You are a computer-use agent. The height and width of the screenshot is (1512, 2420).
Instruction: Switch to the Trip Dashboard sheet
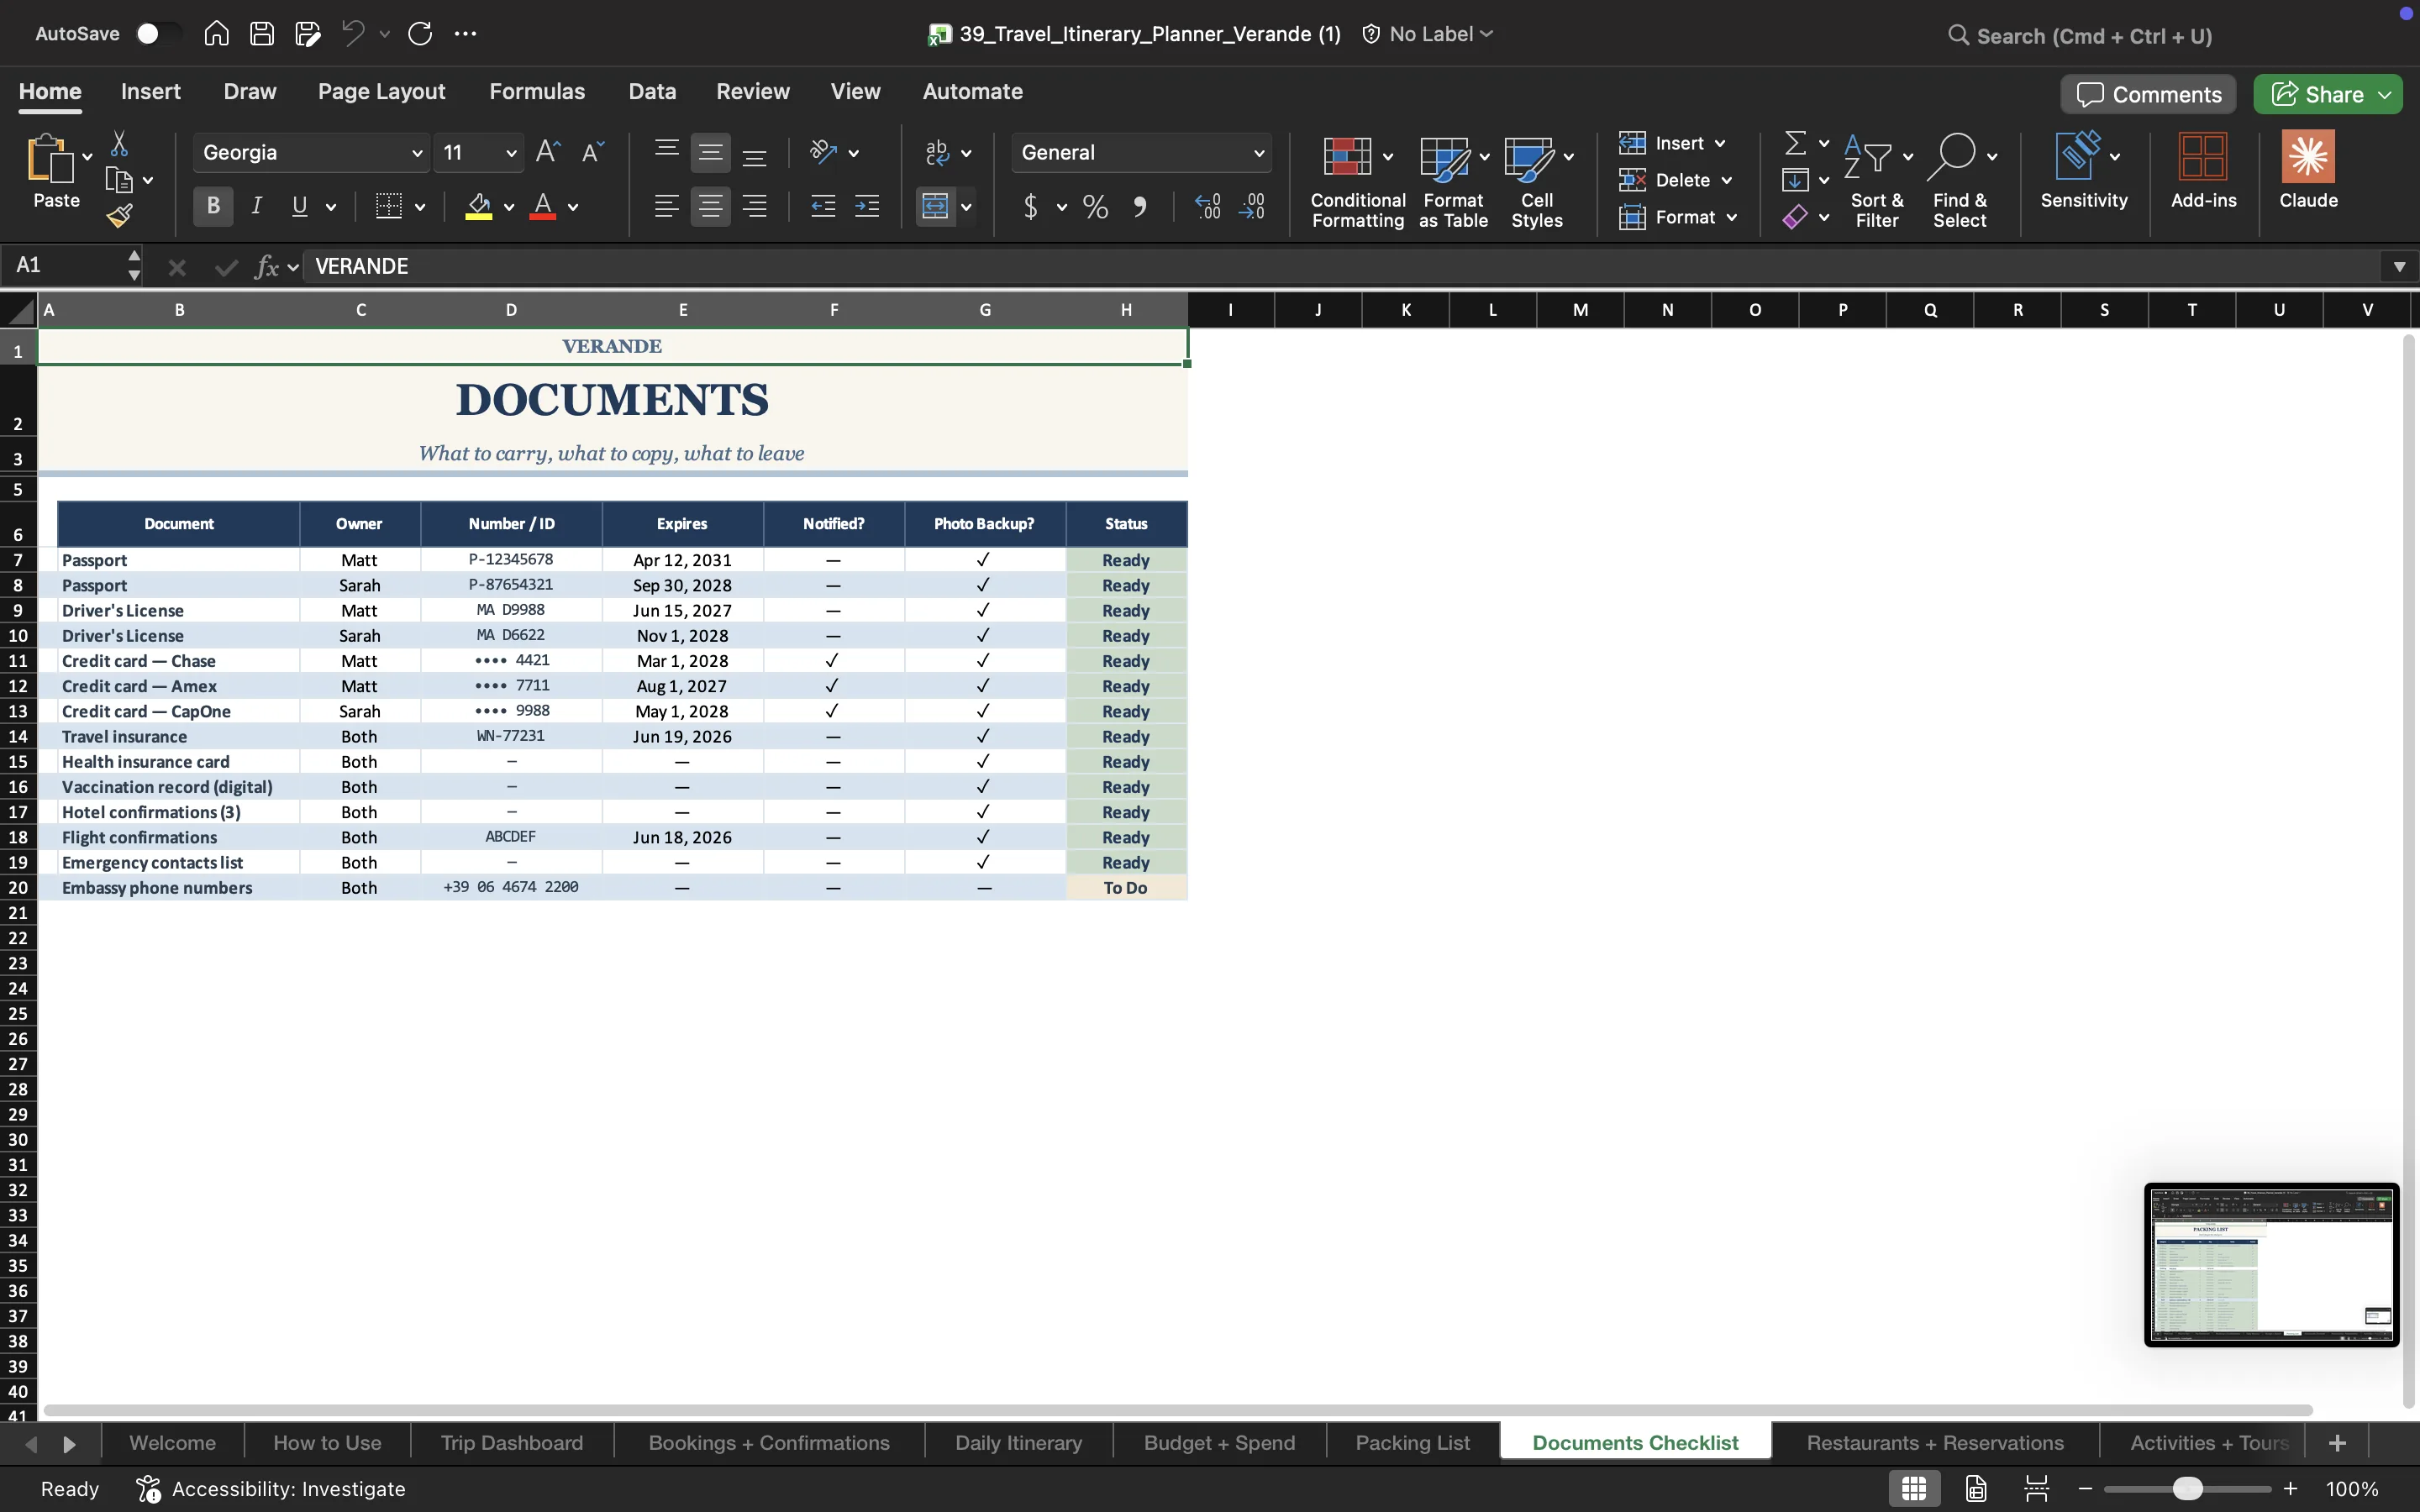(x=512, y=1442)
